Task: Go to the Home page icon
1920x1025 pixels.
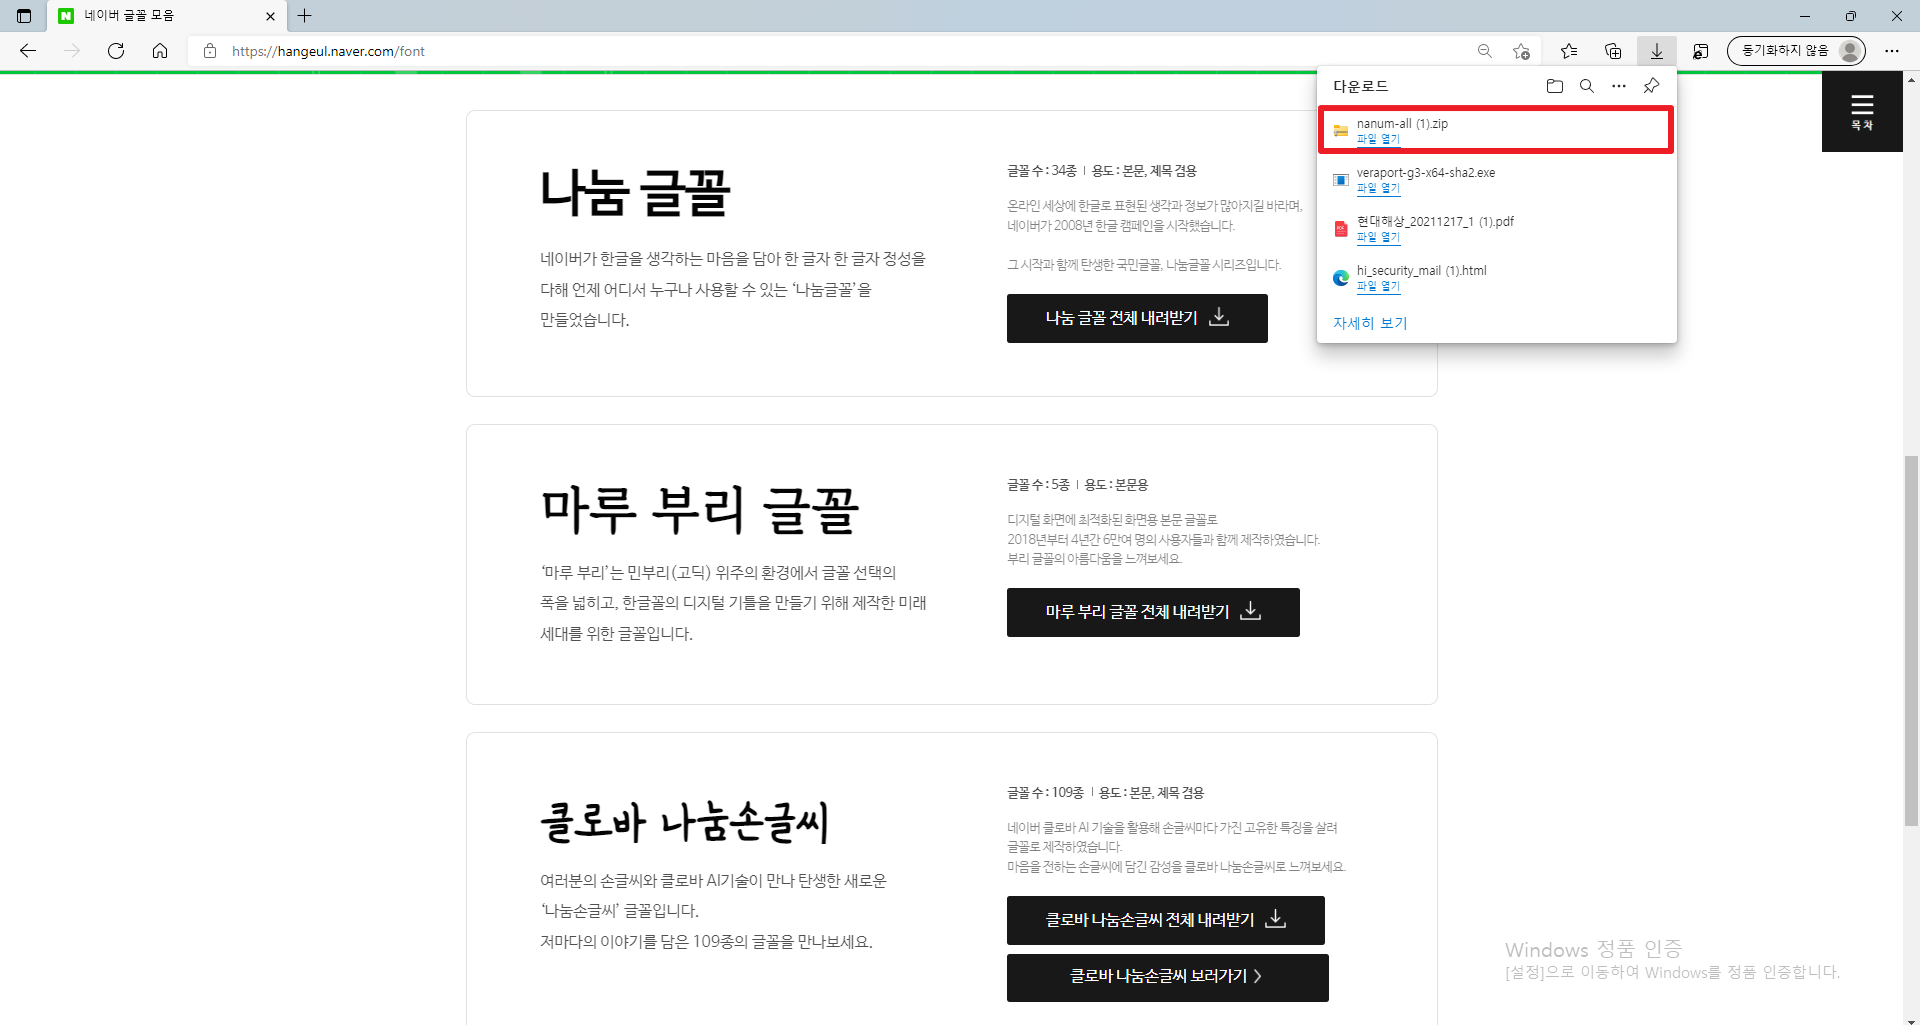Action: 160,51
